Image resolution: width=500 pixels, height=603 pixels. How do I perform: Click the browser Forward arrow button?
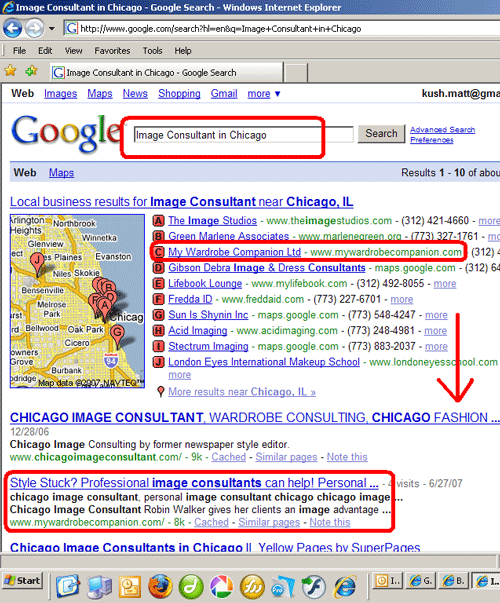point(35,28)
